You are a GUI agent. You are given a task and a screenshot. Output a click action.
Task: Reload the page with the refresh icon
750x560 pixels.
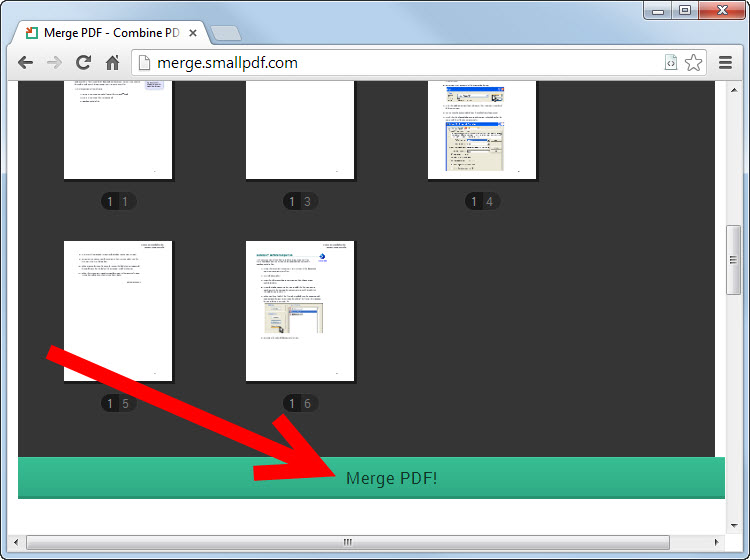tap(84, 63)
